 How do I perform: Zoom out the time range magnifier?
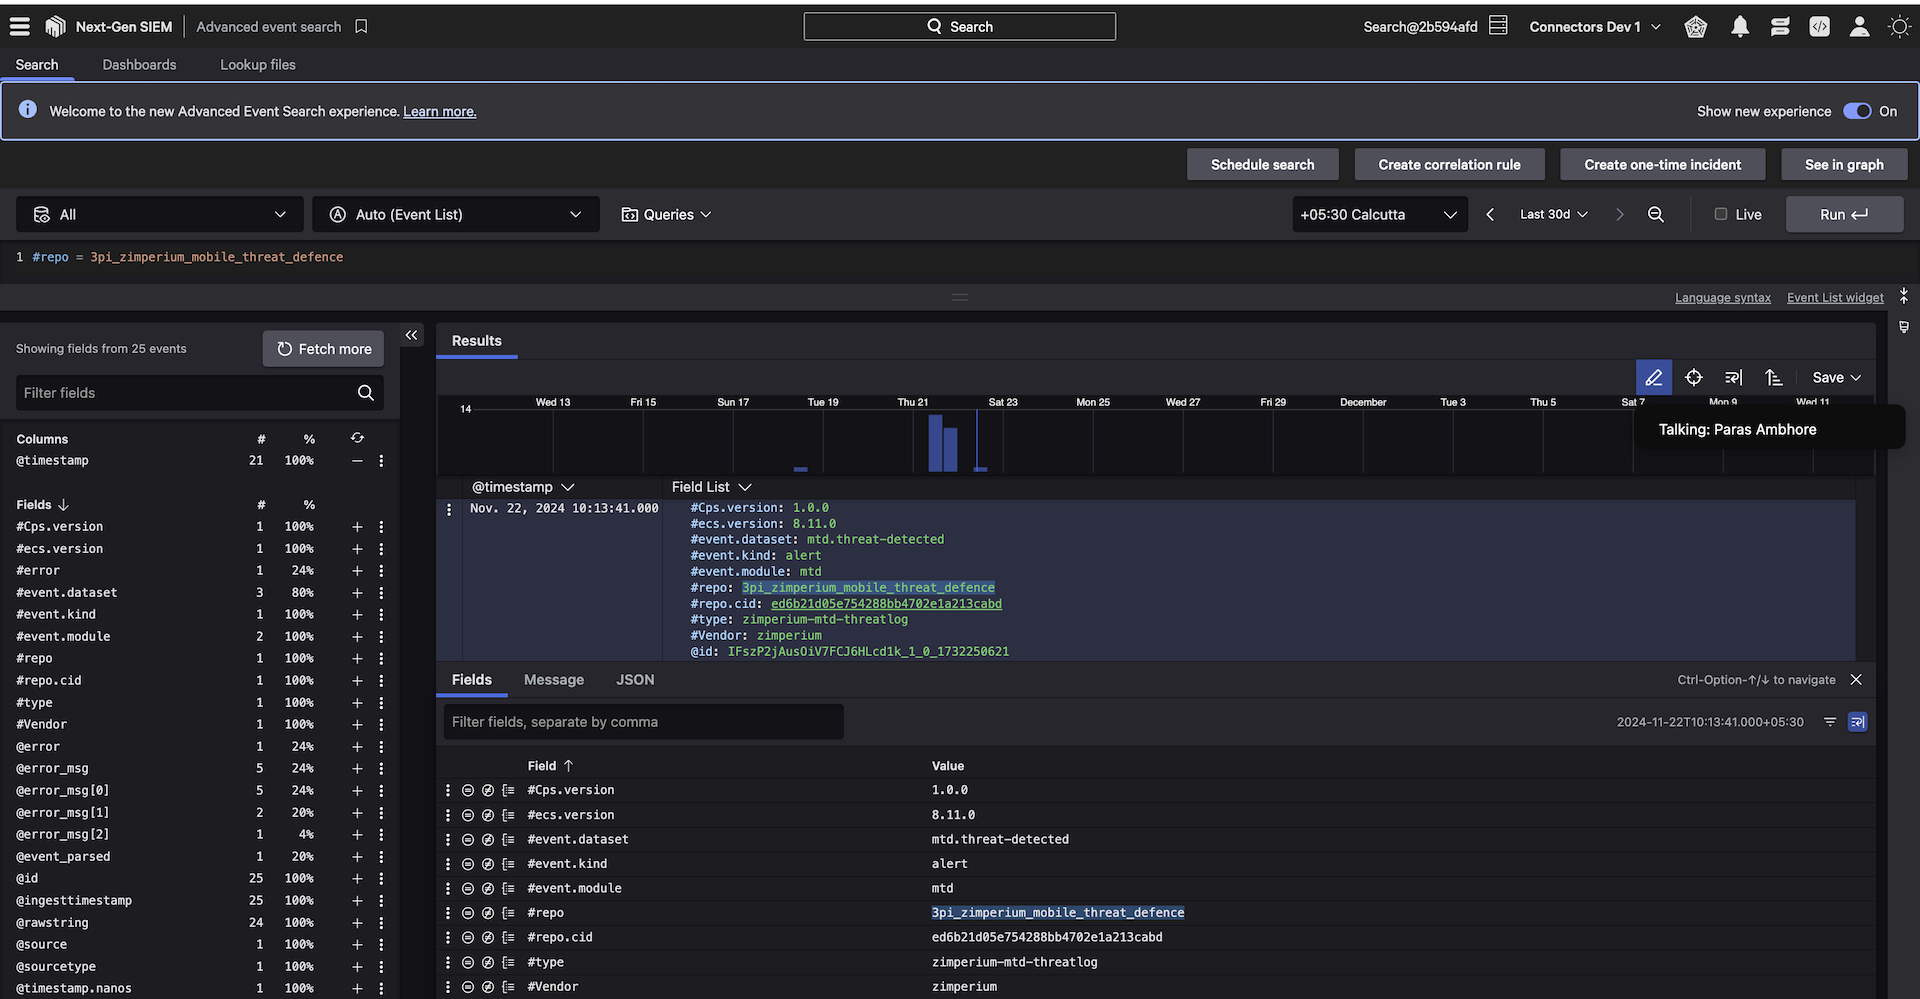click(x=1656, y=215)
